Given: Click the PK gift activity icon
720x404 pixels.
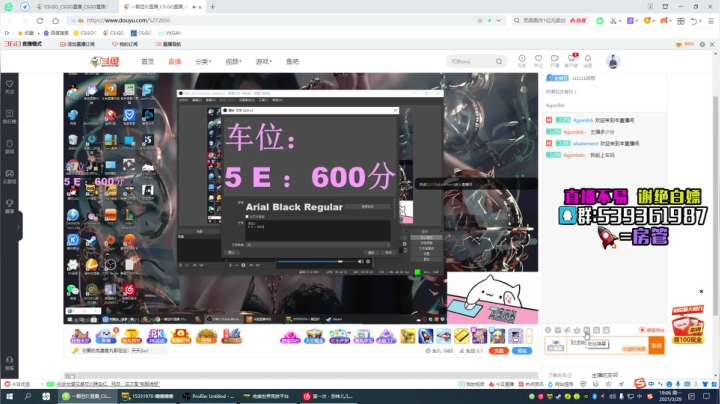Looking at the screenshot, I should point(156,336).
